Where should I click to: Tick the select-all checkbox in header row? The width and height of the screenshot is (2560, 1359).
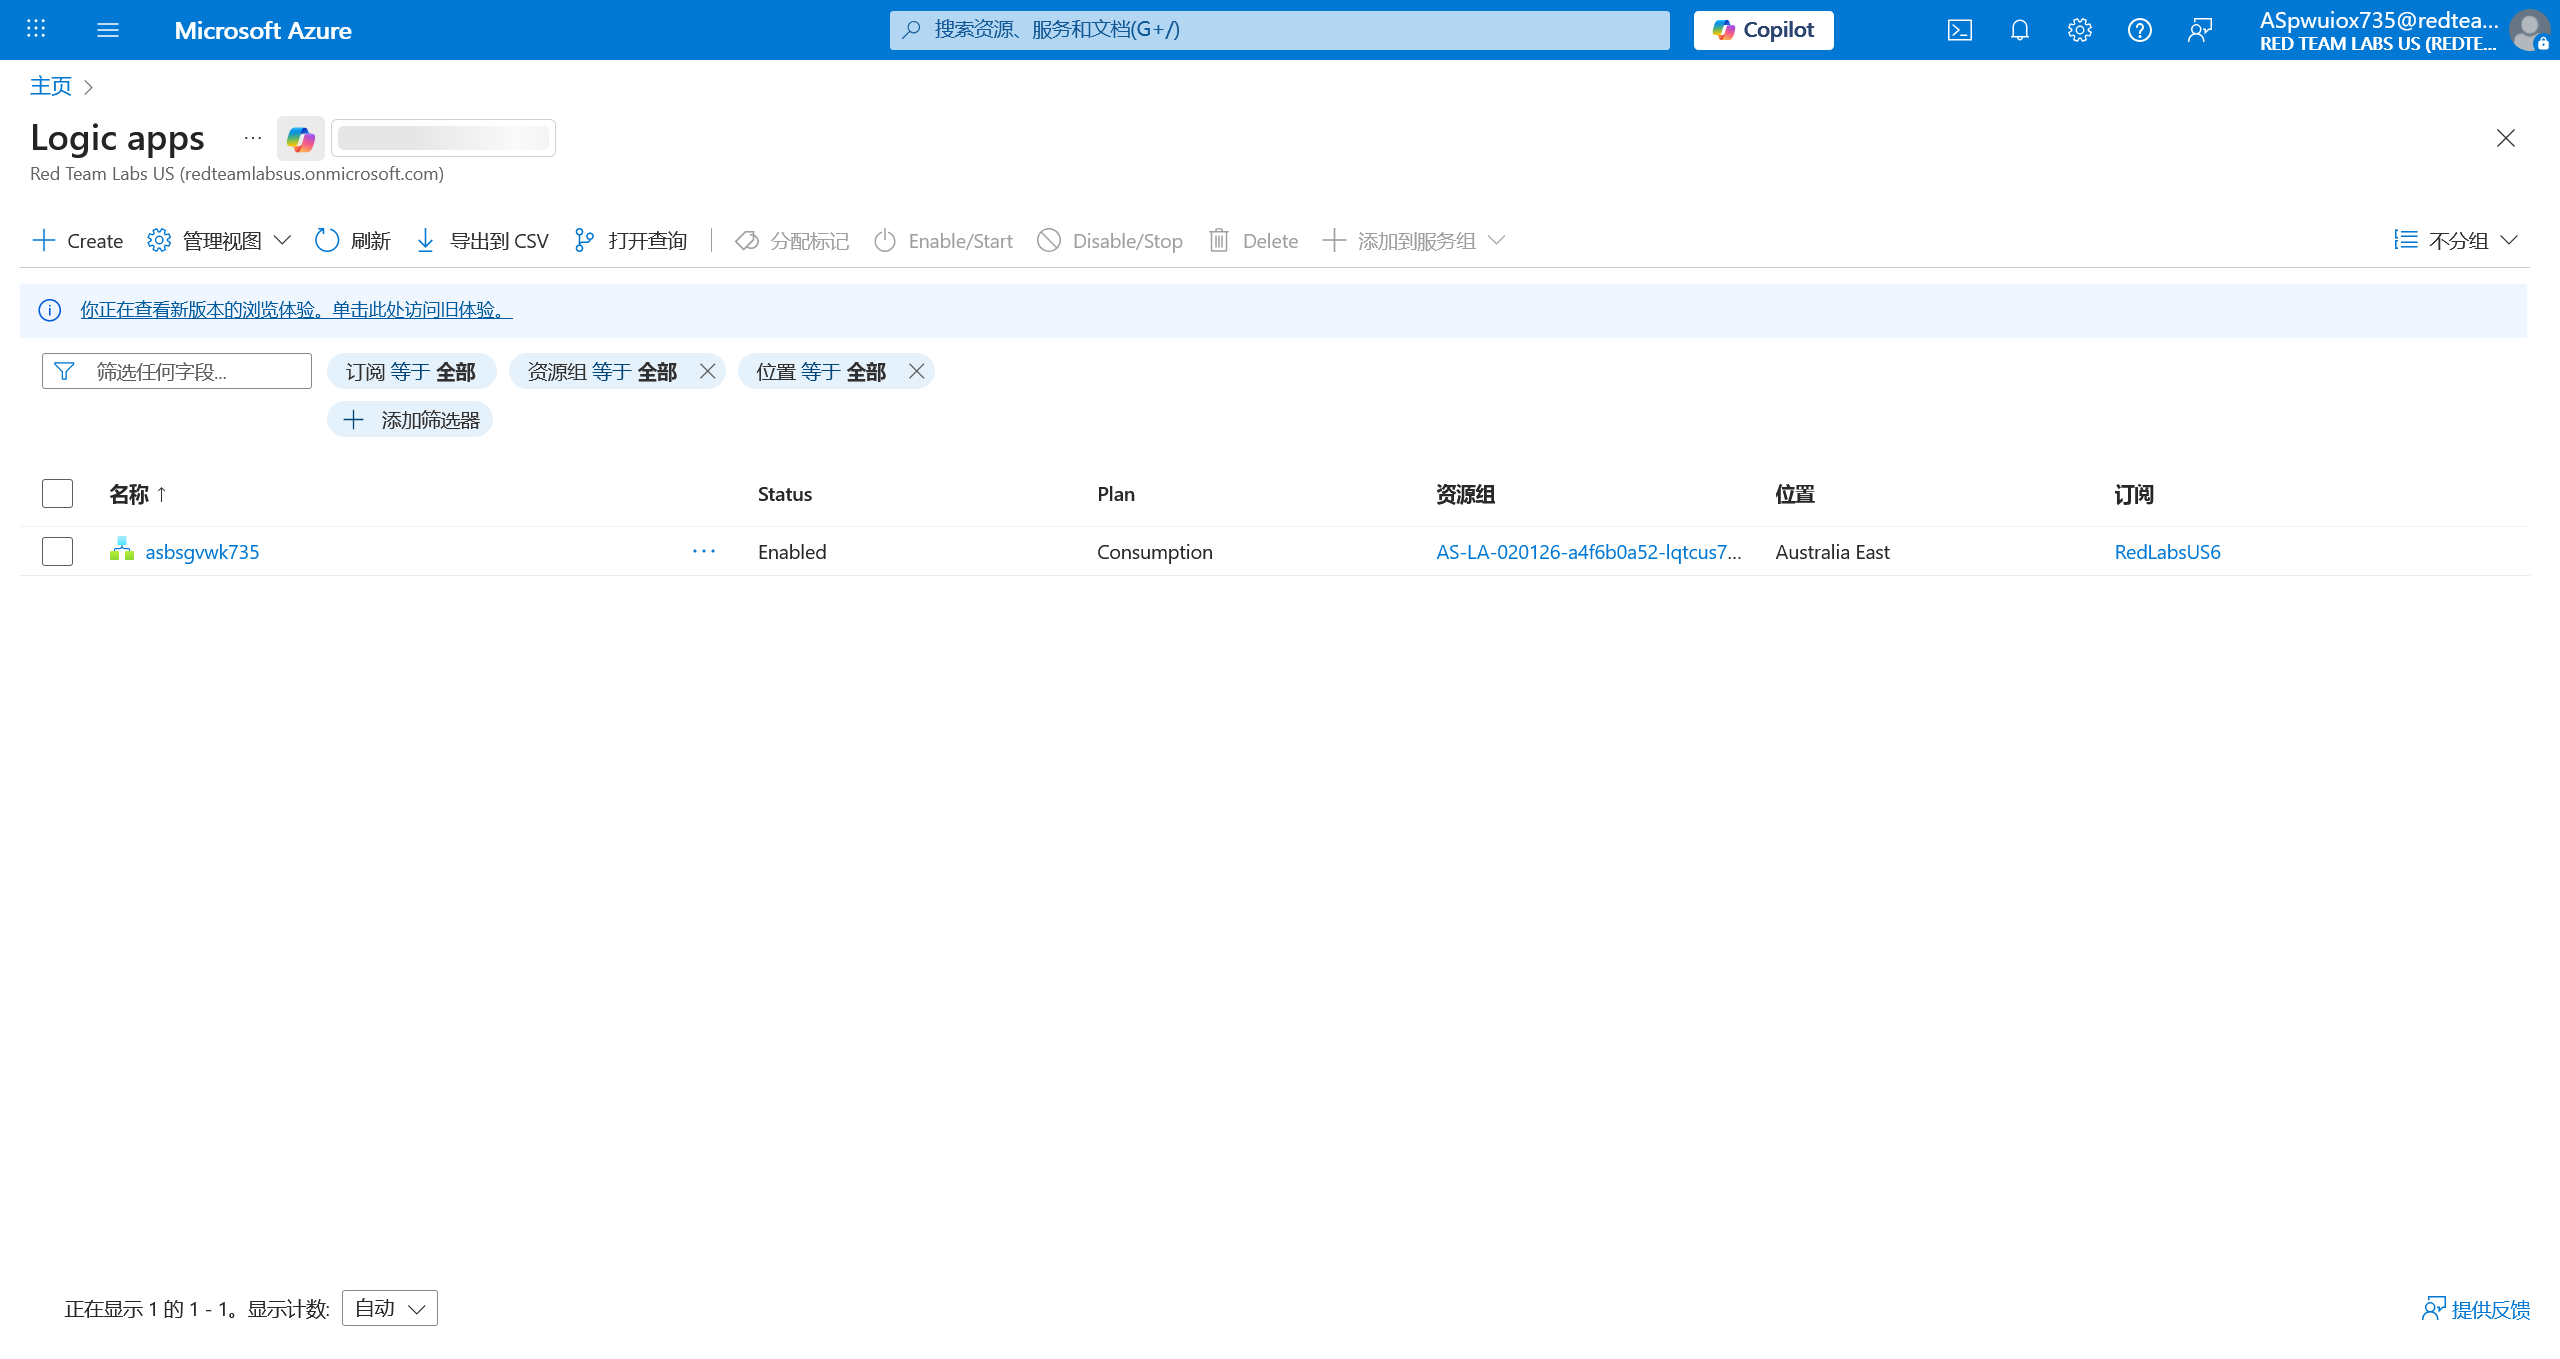[x=58, y=494]
